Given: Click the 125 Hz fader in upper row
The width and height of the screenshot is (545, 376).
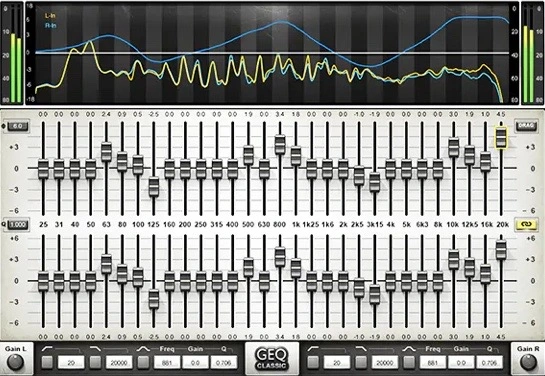Looking at the screenshot, I should tap(154, 187).
